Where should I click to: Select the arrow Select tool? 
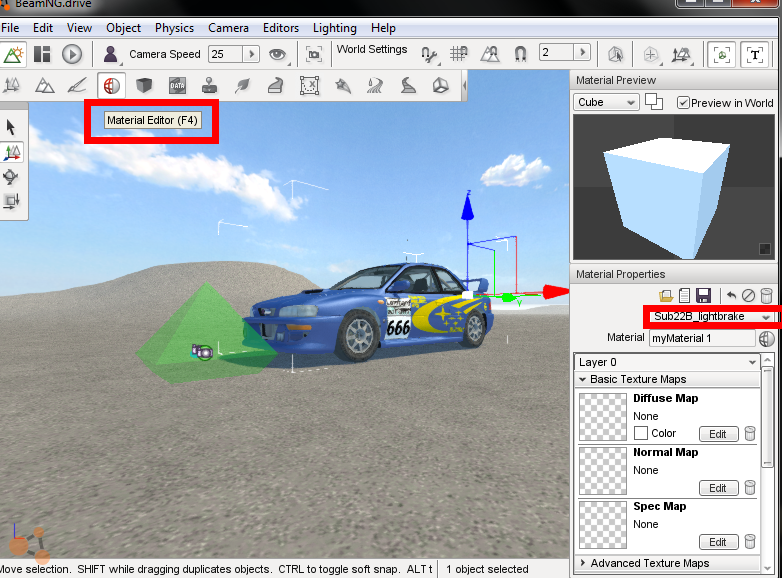coord(11,127)
